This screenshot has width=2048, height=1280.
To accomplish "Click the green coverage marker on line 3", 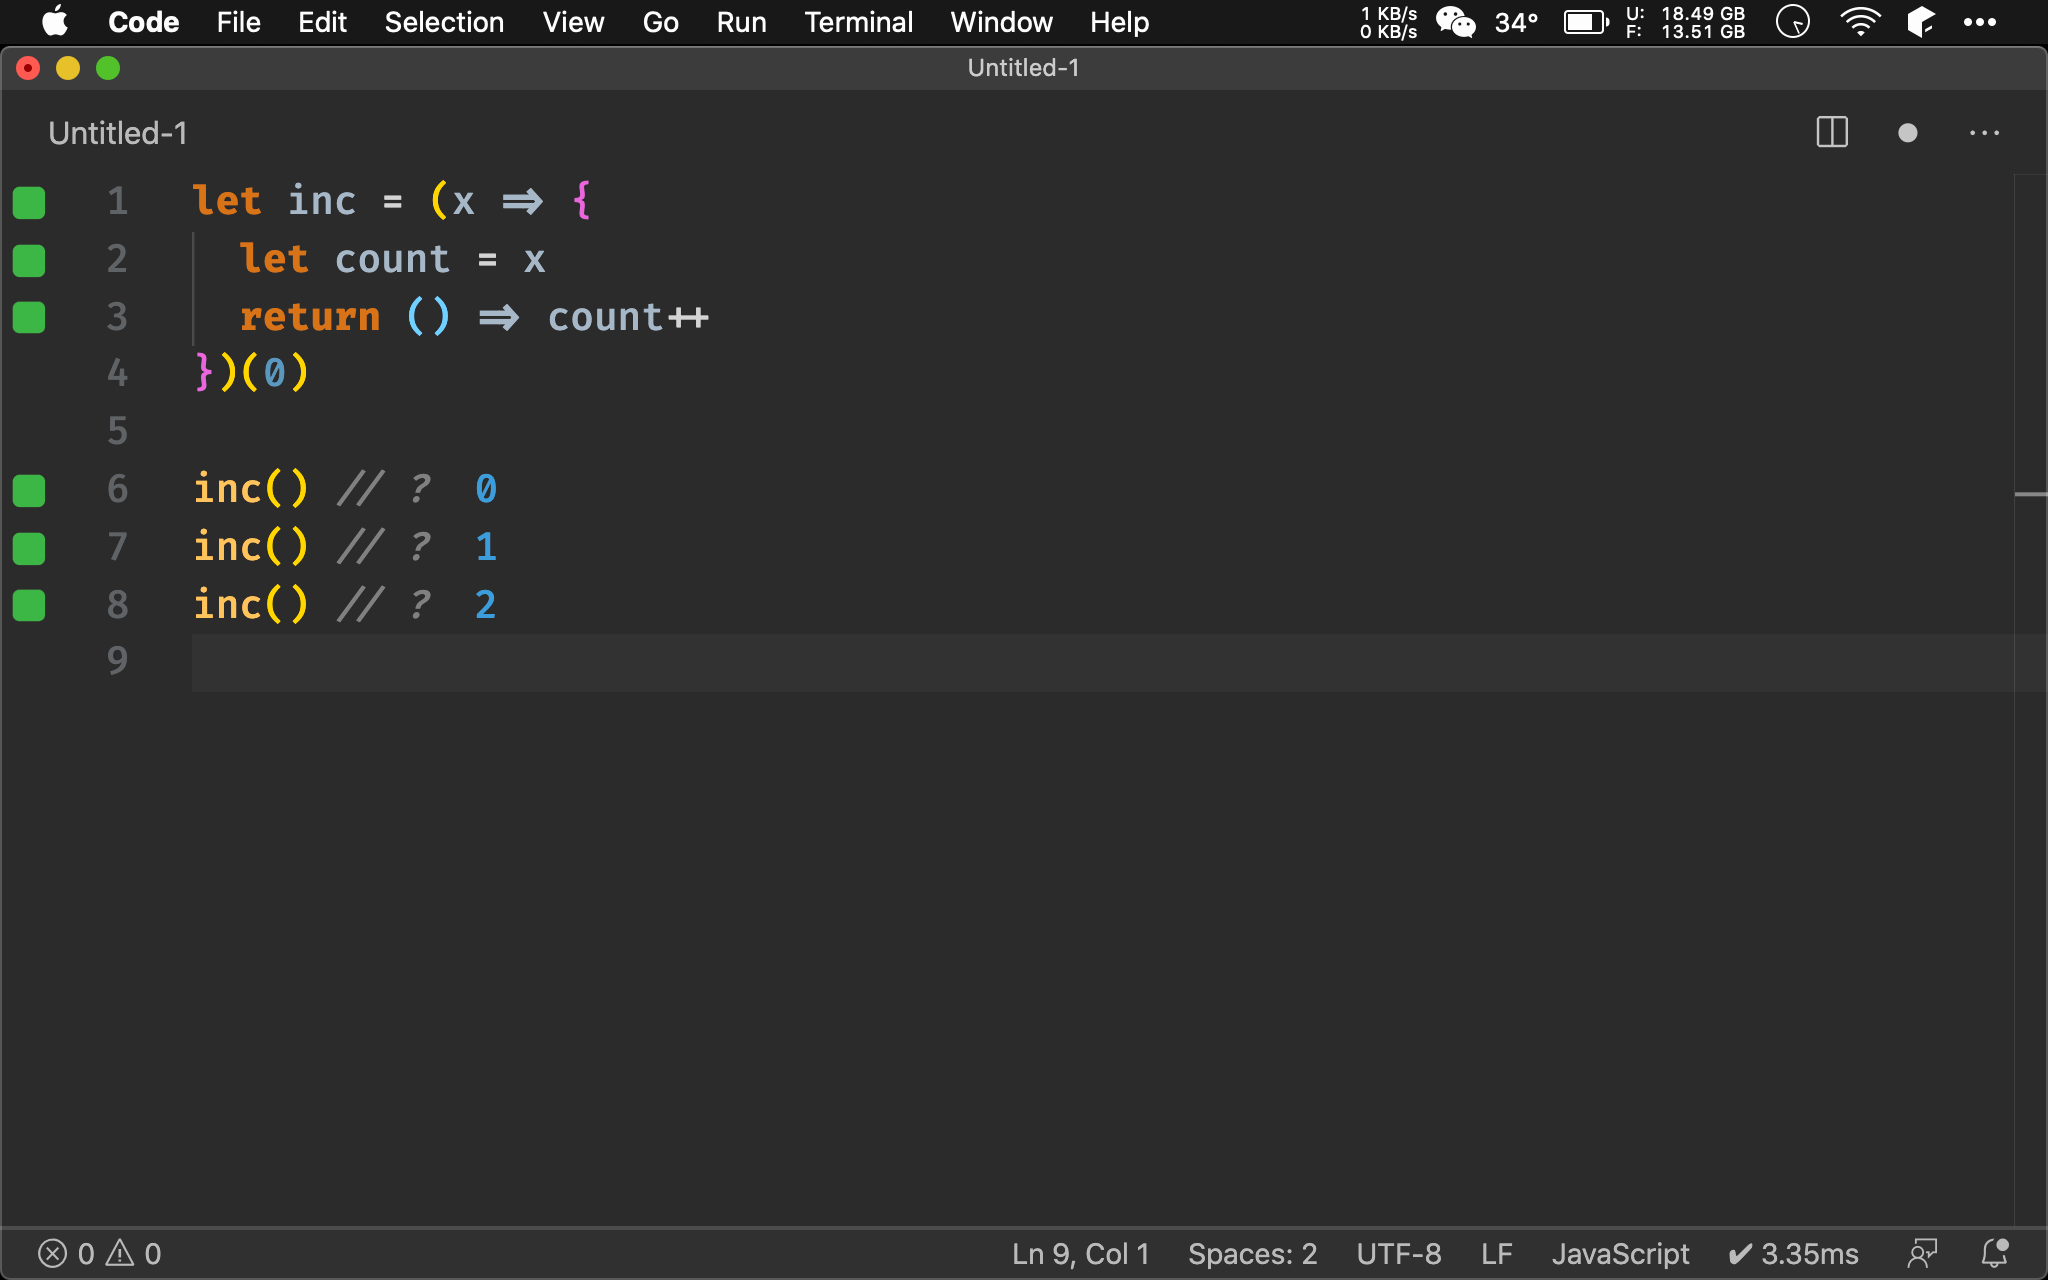I will pyautogui.click(x=29, y=317).
